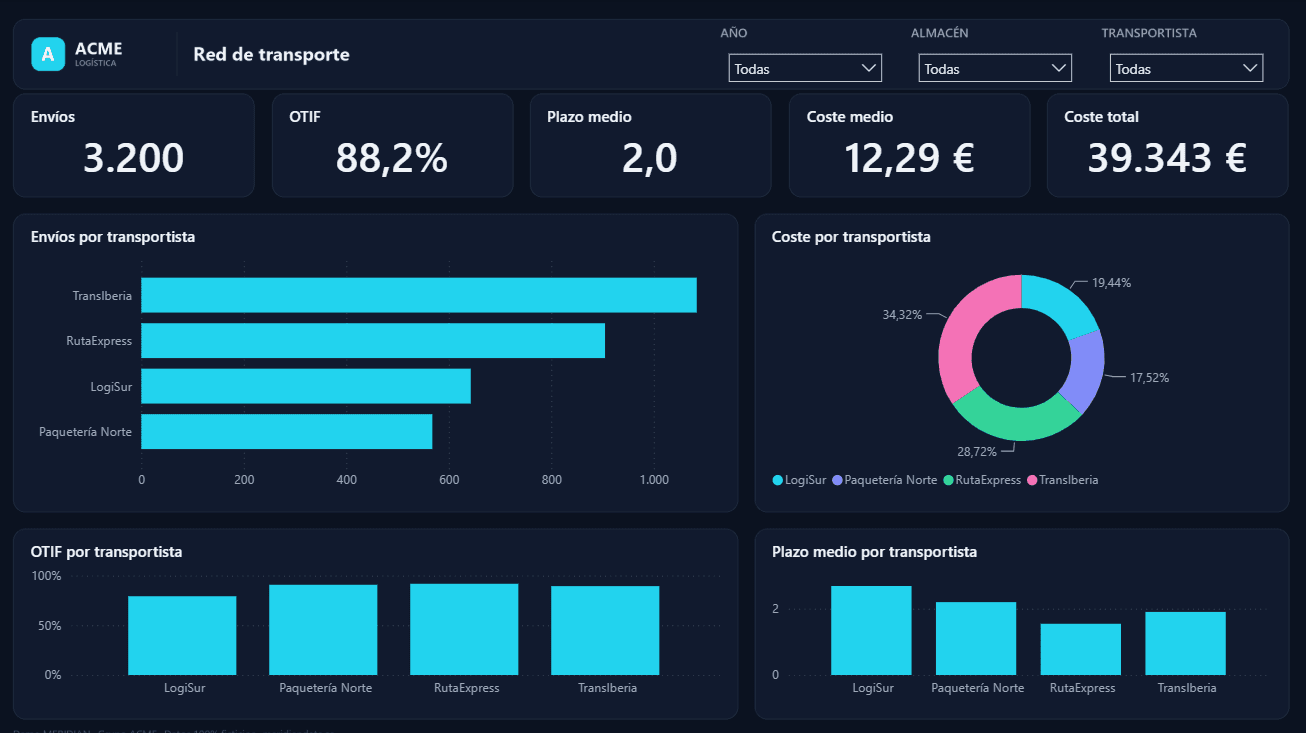Click the 34,32% donut data label

(901, 314)
